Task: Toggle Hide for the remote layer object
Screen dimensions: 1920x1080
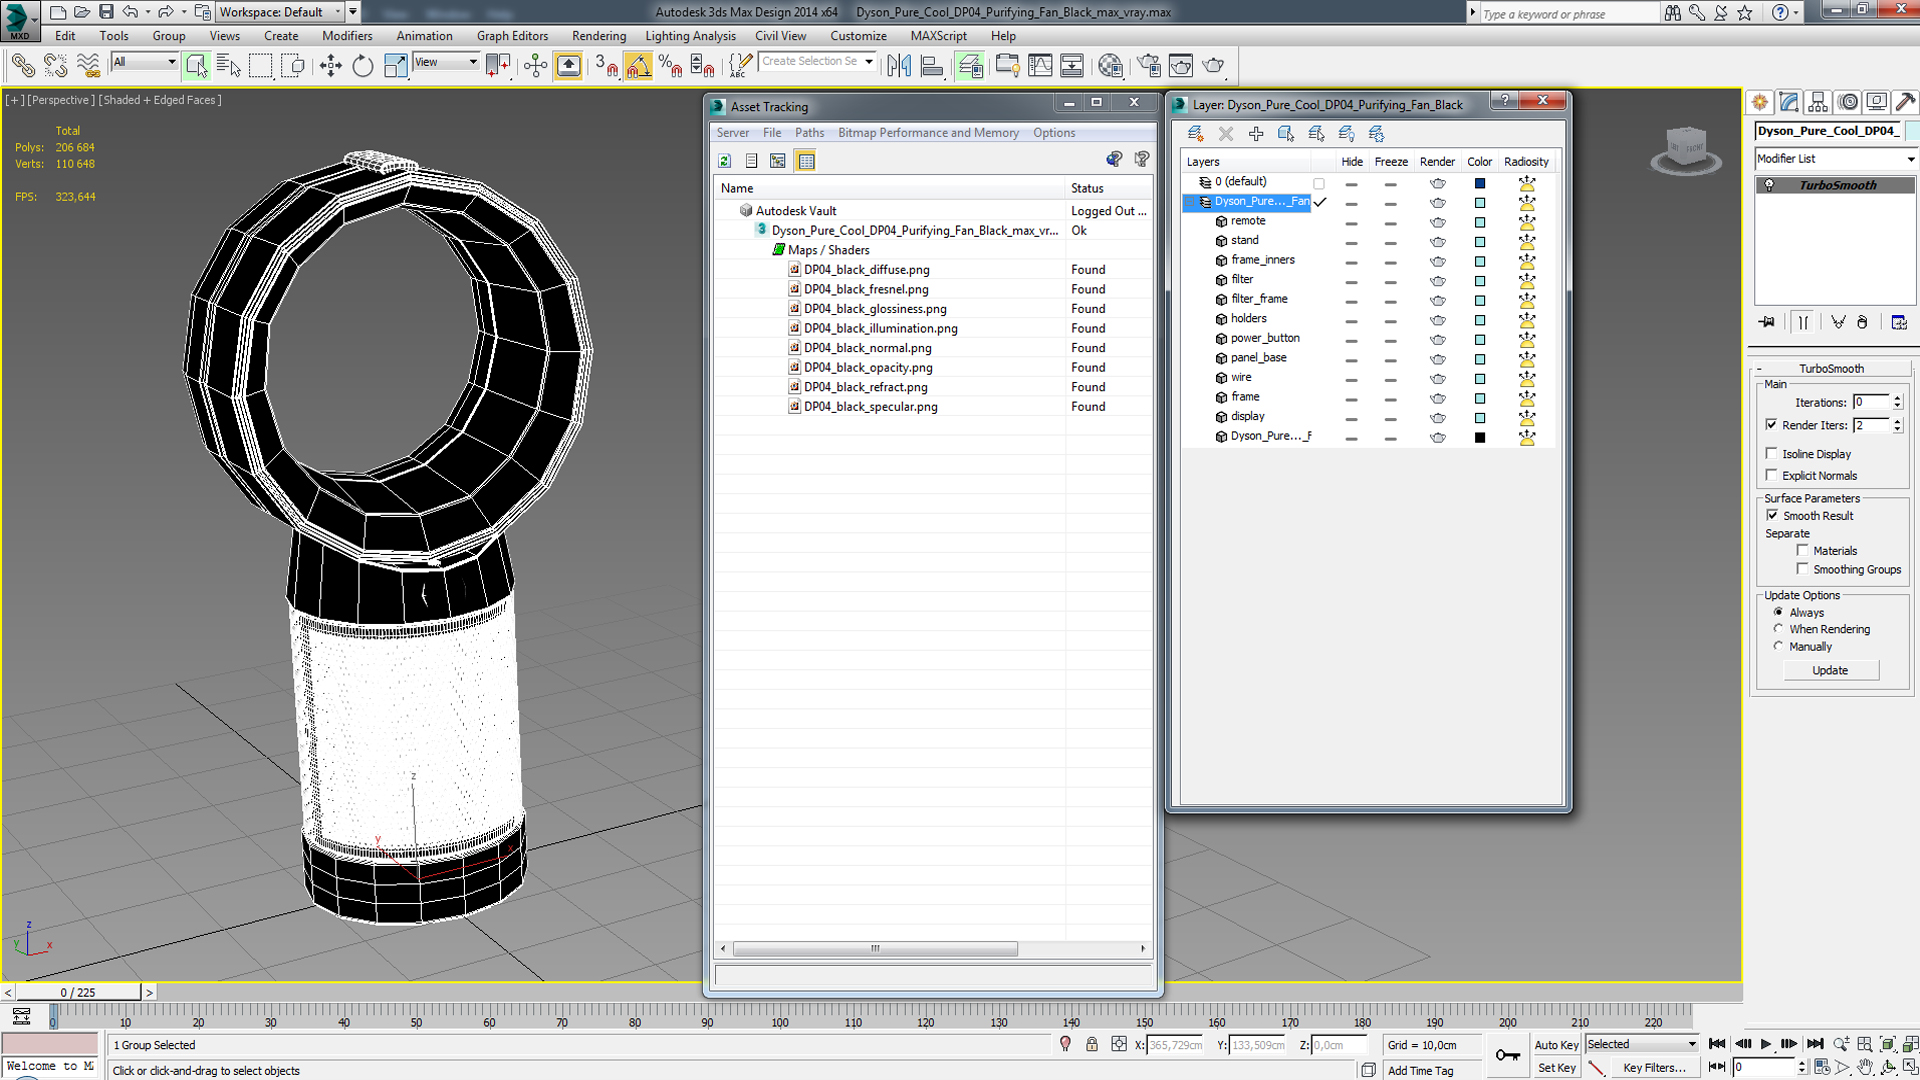Action: coord(1351,222)
